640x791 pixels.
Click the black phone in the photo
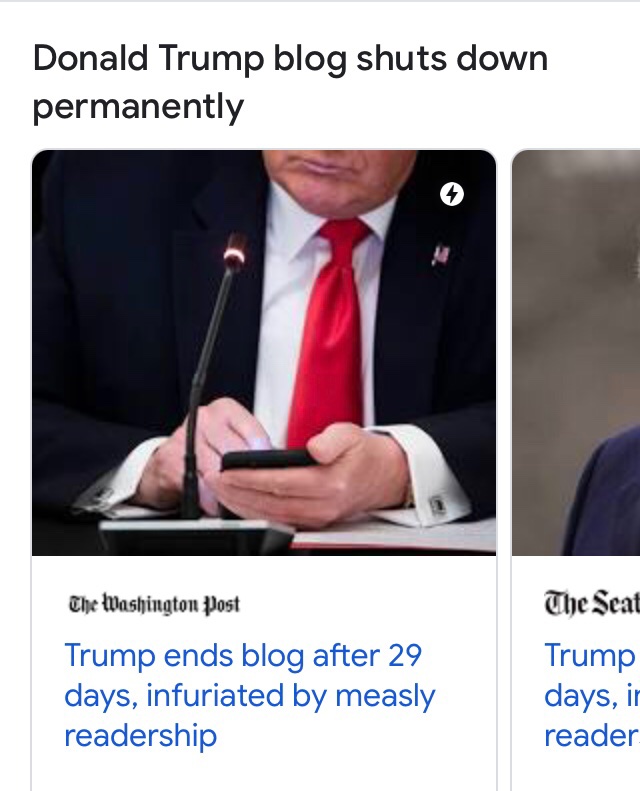(270, 459)
